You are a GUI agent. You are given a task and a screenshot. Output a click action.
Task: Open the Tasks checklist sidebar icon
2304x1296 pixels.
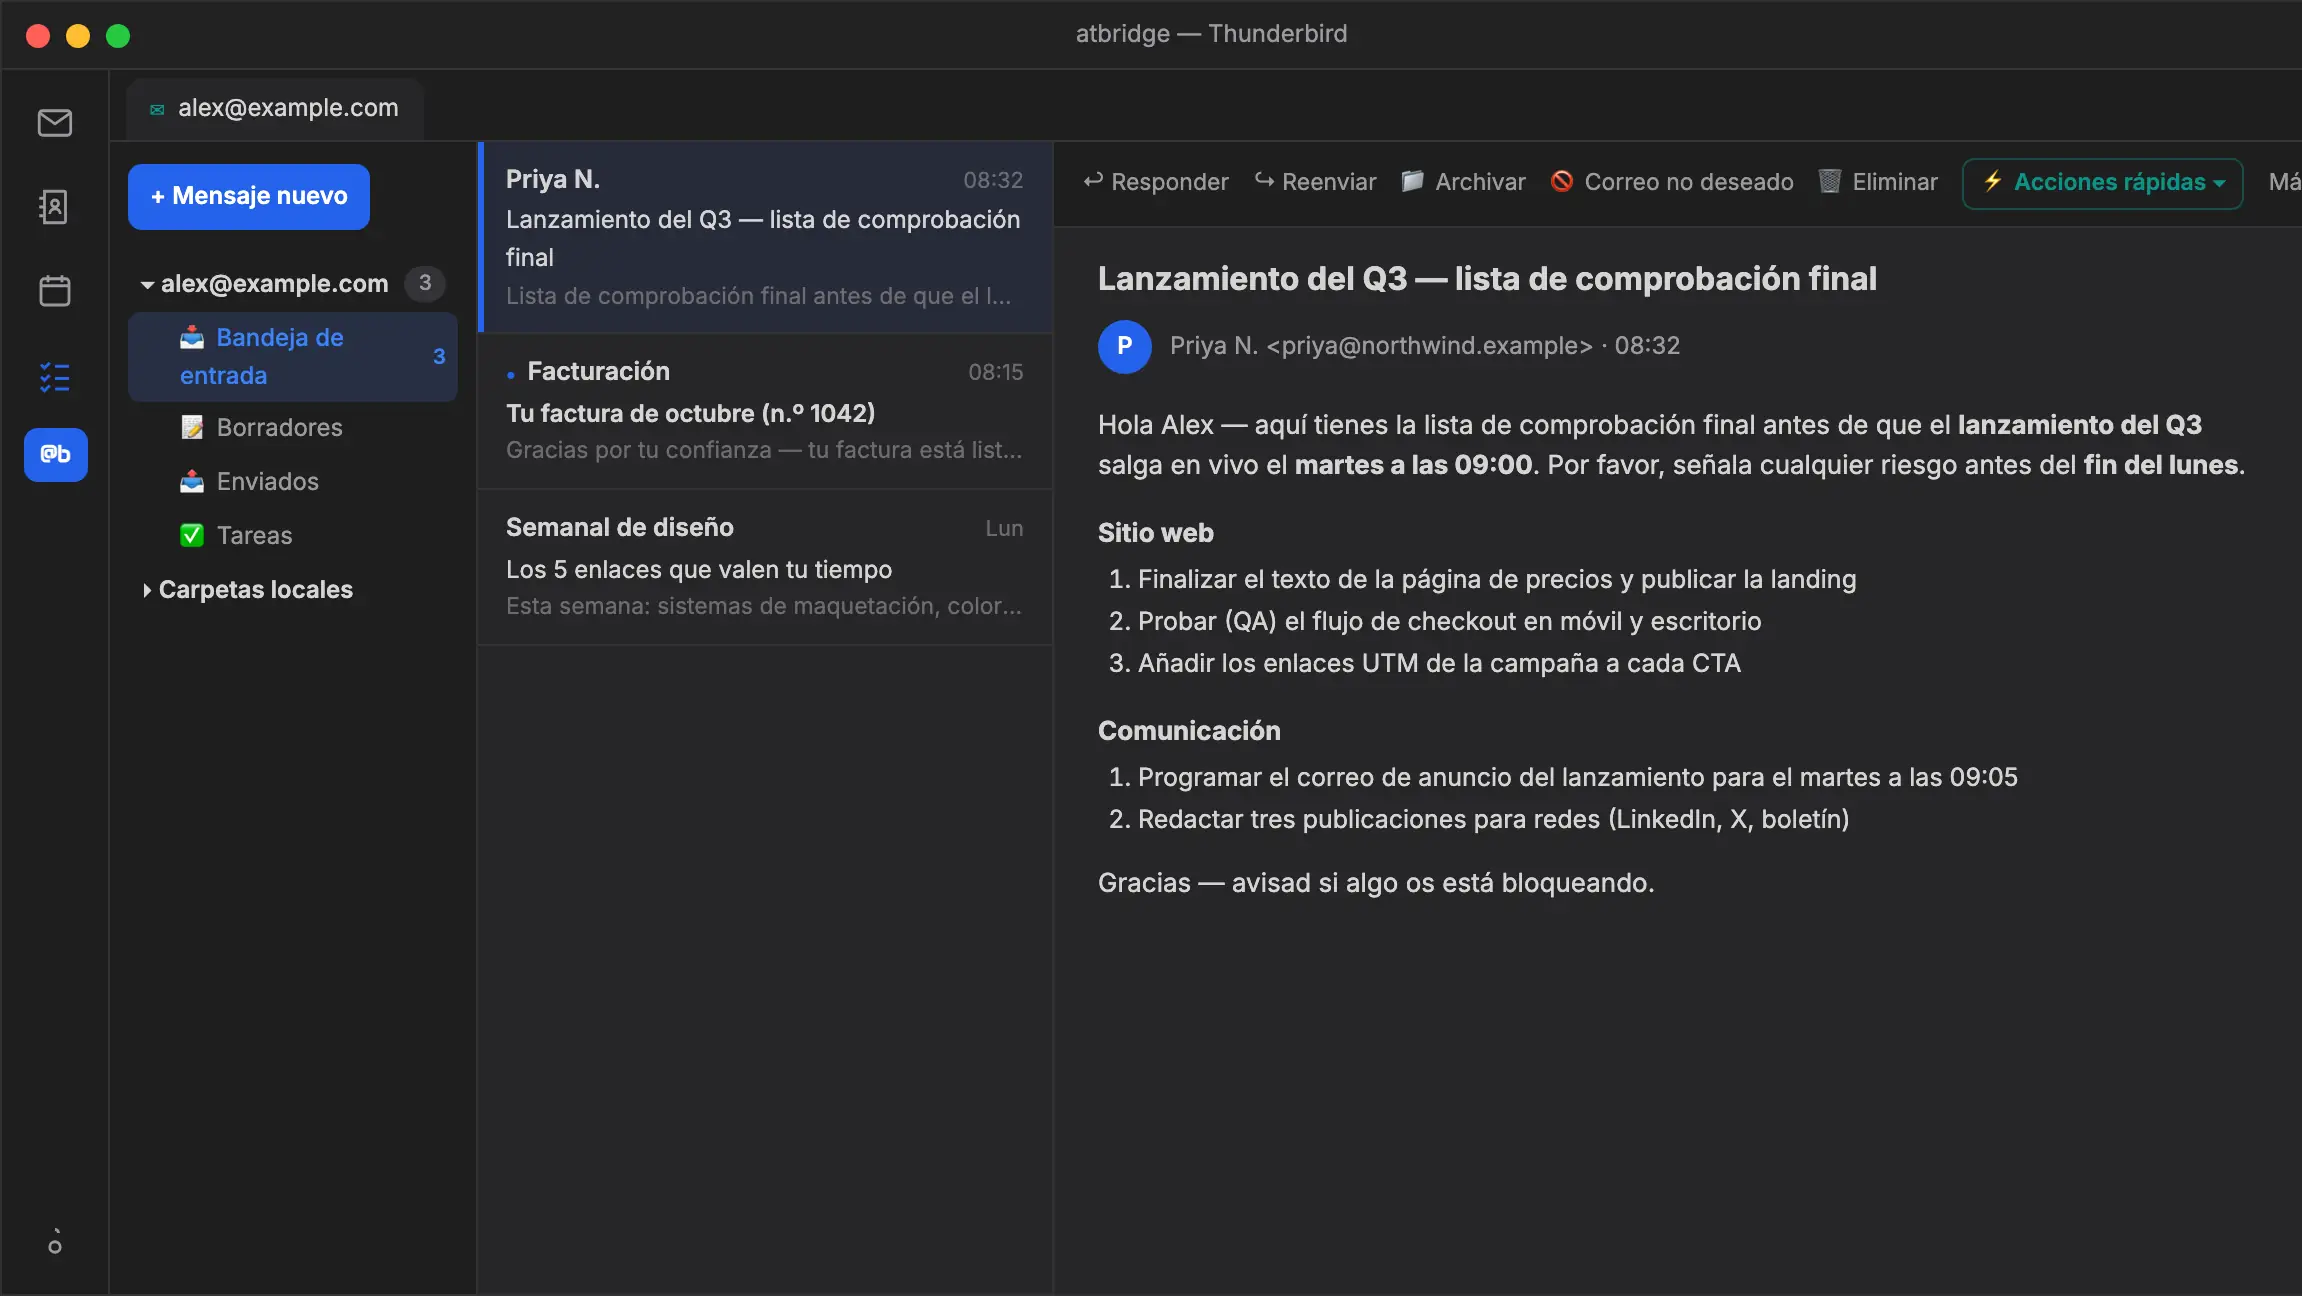(x=55, y=377)
